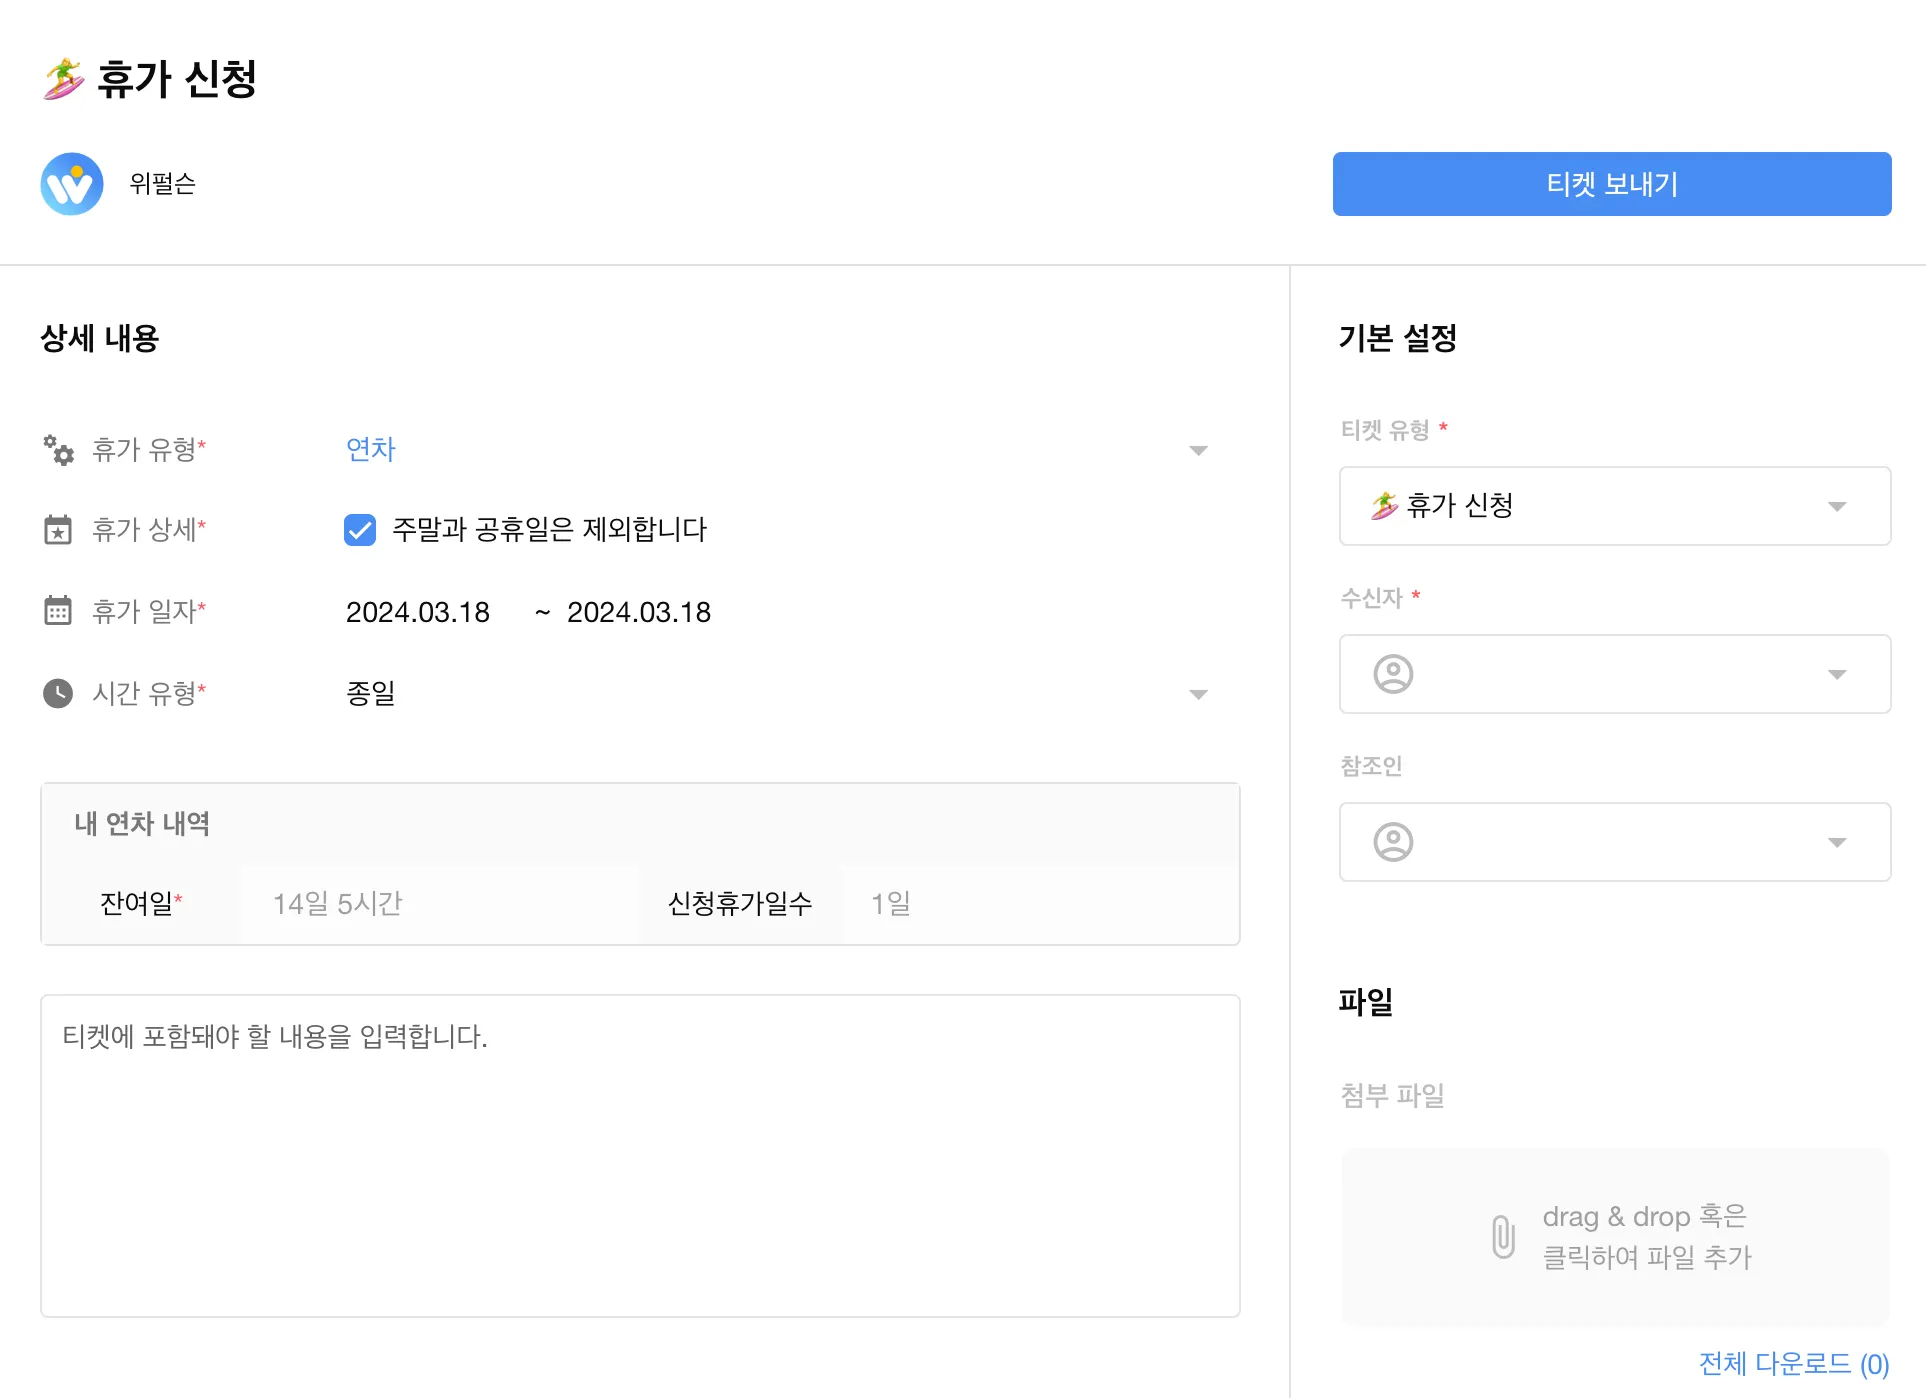Click the person icon in the 수신자 field
This screenshot has width=1926, height=1398.
coord(1393,674)
